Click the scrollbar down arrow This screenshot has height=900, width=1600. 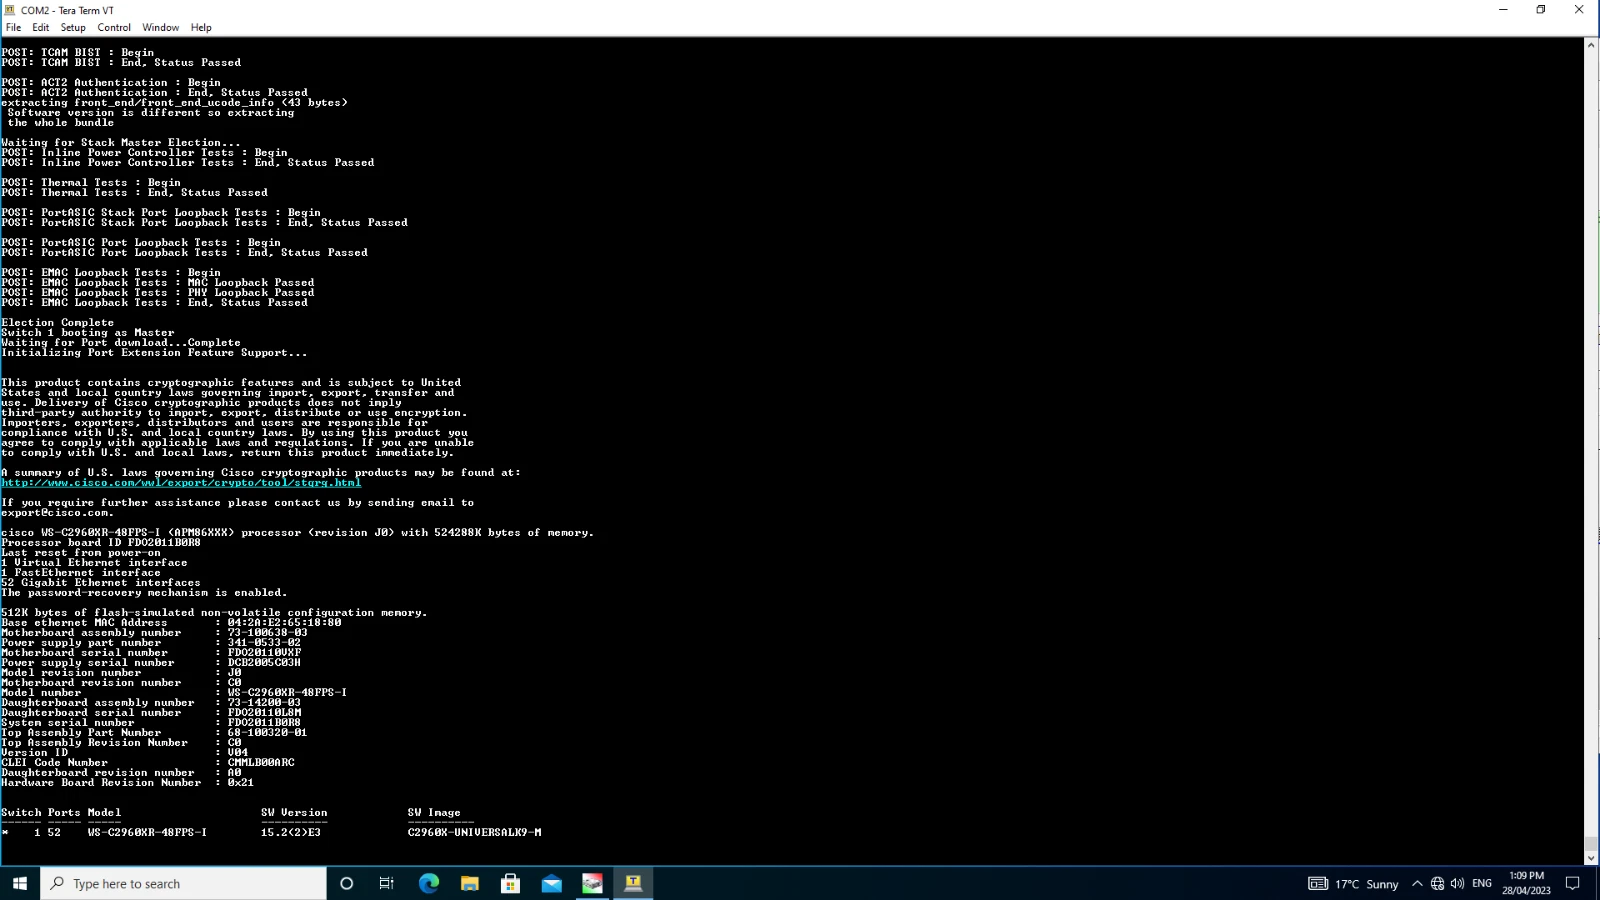[1591, 858]
